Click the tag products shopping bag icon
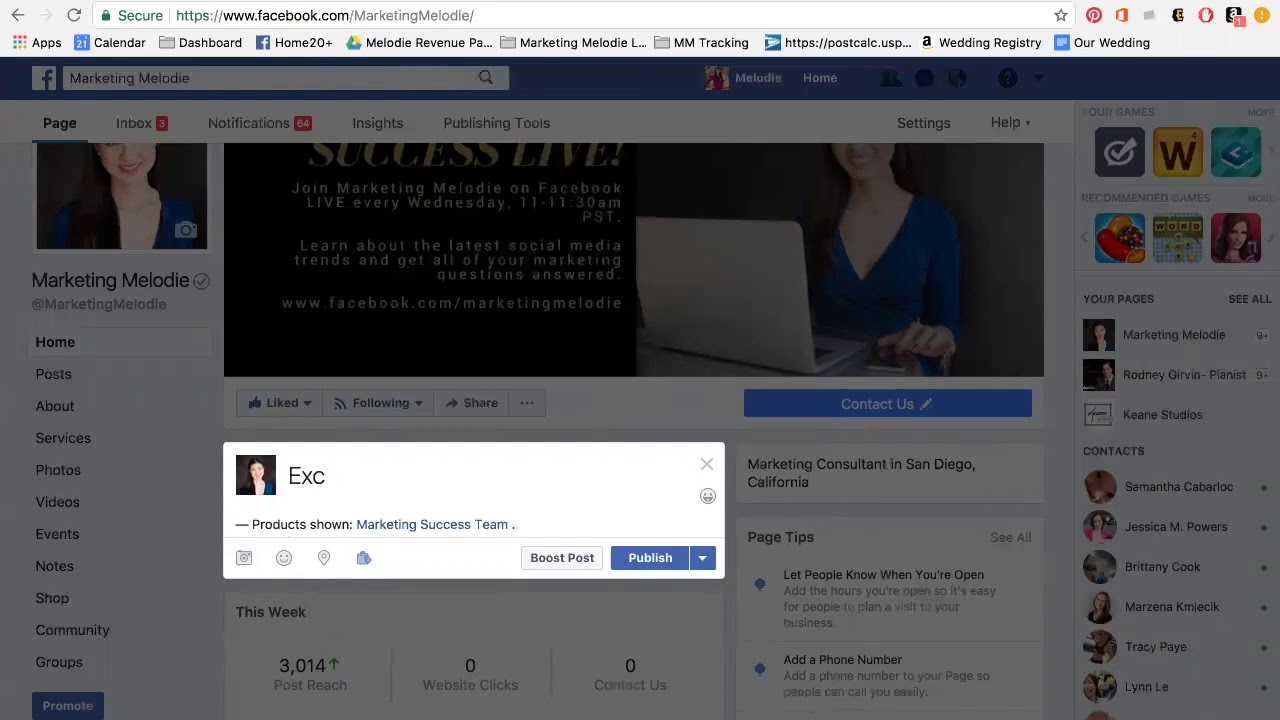 pyautogui.click(x=364, y=558)
